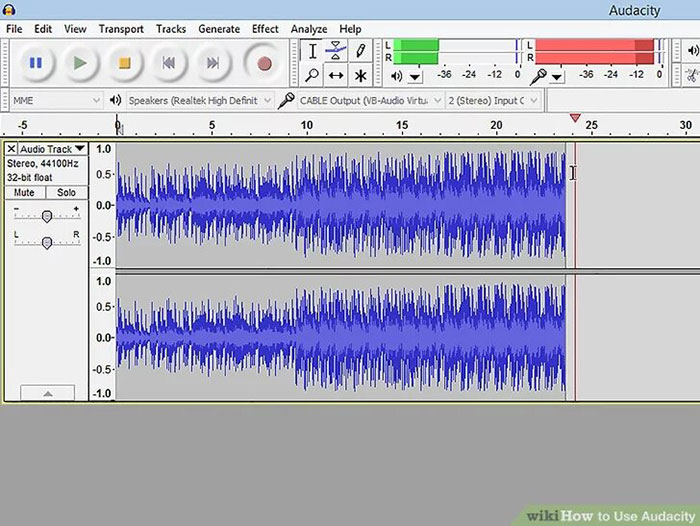Solo the Audio Track
The height and width of the screenshot is (526, 700).
tap(66, 192)
